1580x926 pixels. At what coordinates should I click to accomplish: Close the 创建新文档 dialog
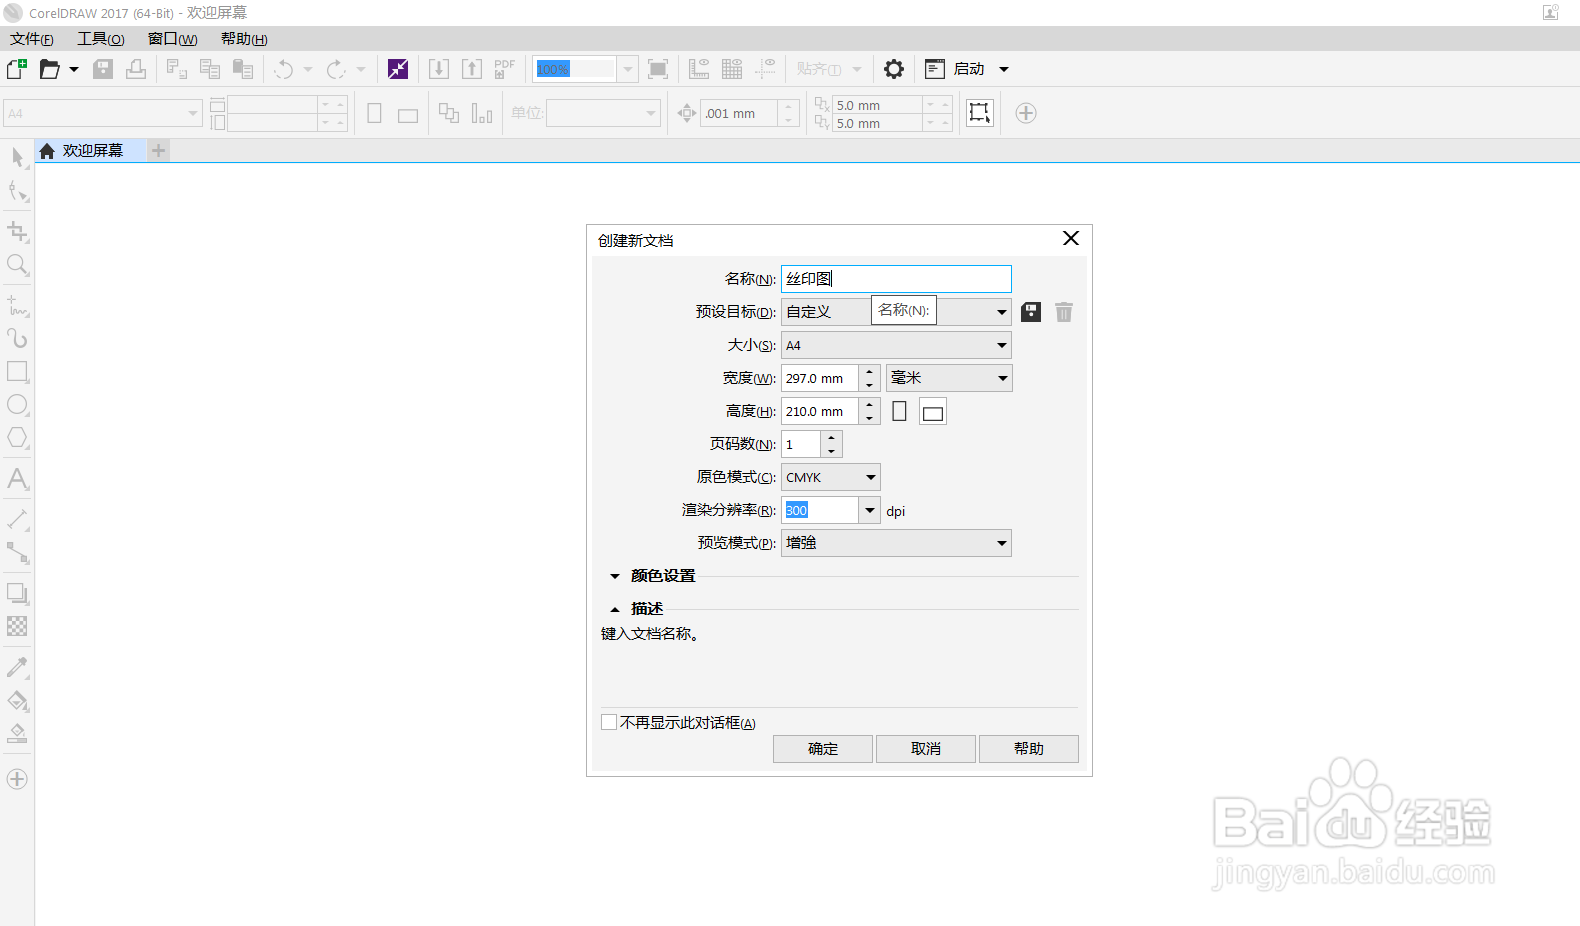pos(1071,238)
